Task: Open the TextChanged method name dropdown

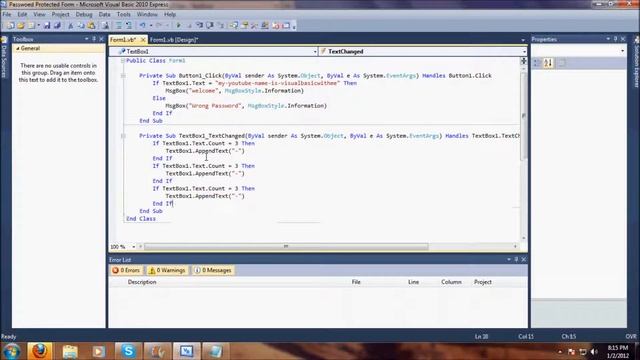Action: click(x=524, y=51)
